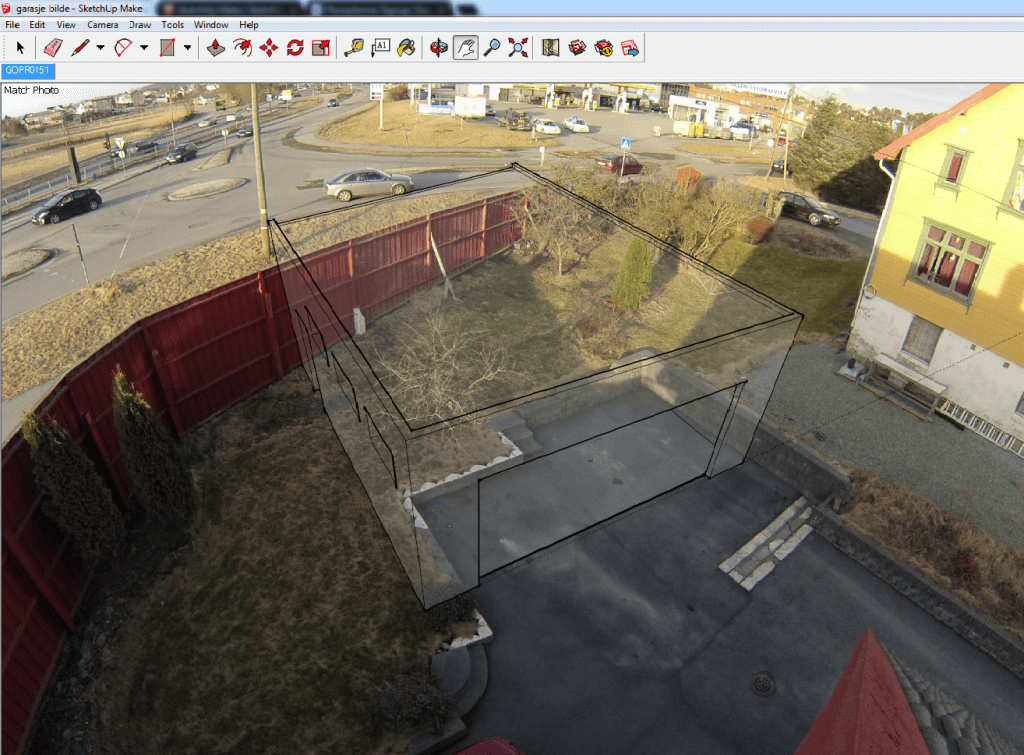The image size is (1024, 755).
Task: Activate the Orbit camera tool
Action: coord(438,47)
